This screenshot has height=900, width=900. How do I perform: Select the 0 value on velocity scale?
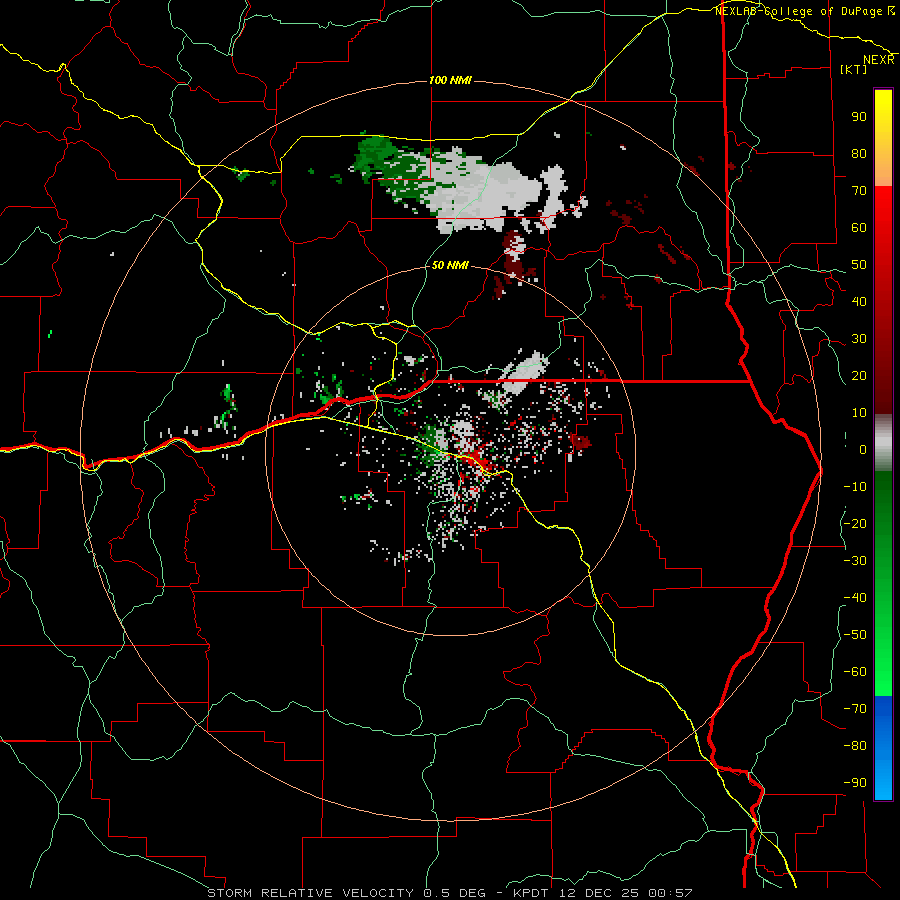tap(863, 449)
